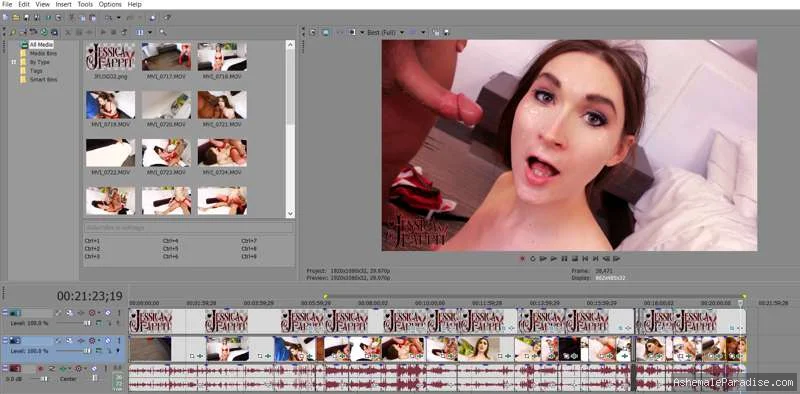This screenshot has width=800, height=394.
Task: Click the timecode display 00:21:23;19
Action: click(x=90, y=296)
